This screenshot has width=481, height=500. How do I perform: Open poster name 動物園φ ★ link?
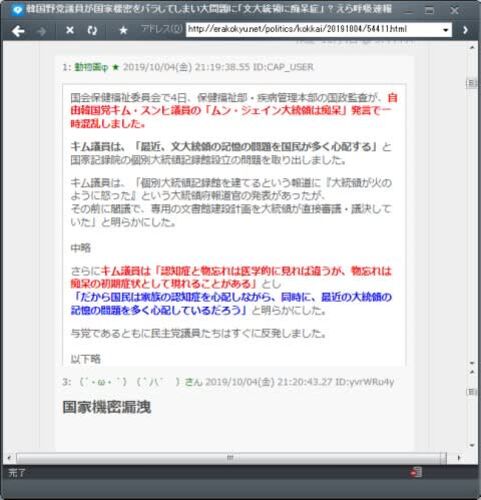91,67
